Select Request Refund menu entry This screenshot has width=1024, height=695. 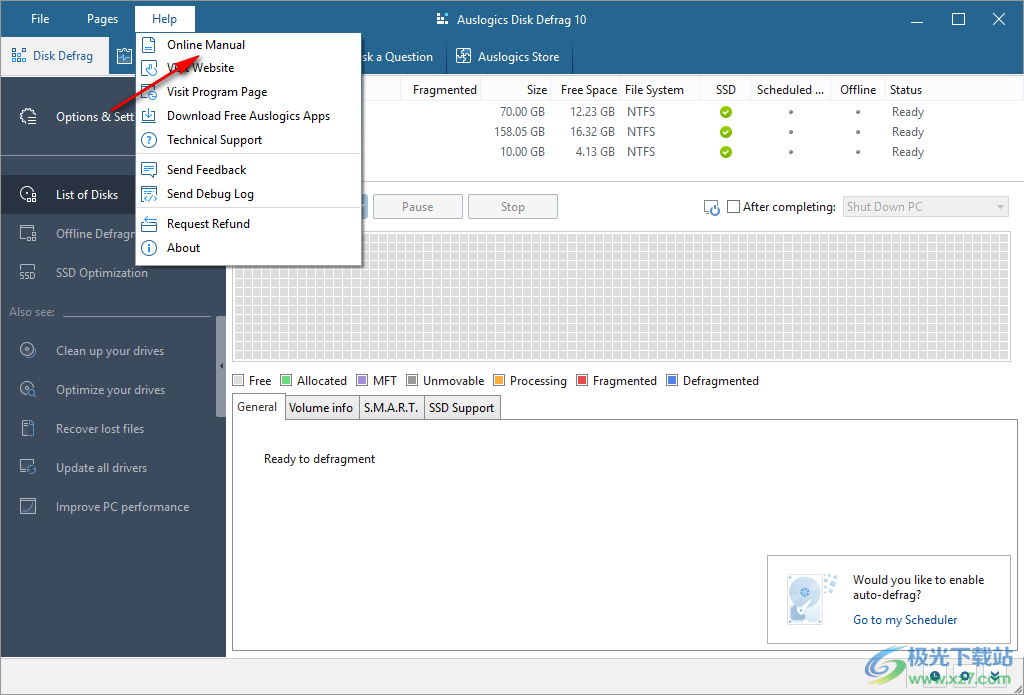(x=249, y=224)
